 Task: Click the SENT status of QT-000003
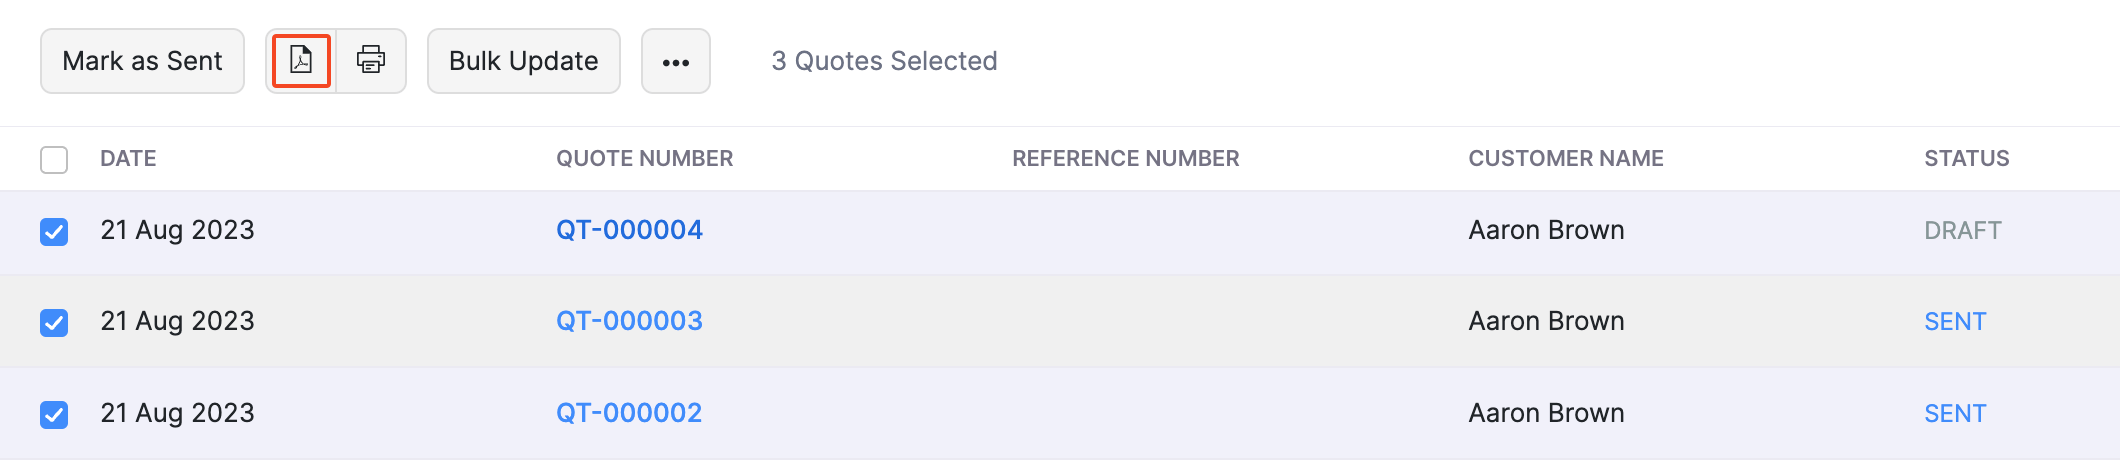1955,322
